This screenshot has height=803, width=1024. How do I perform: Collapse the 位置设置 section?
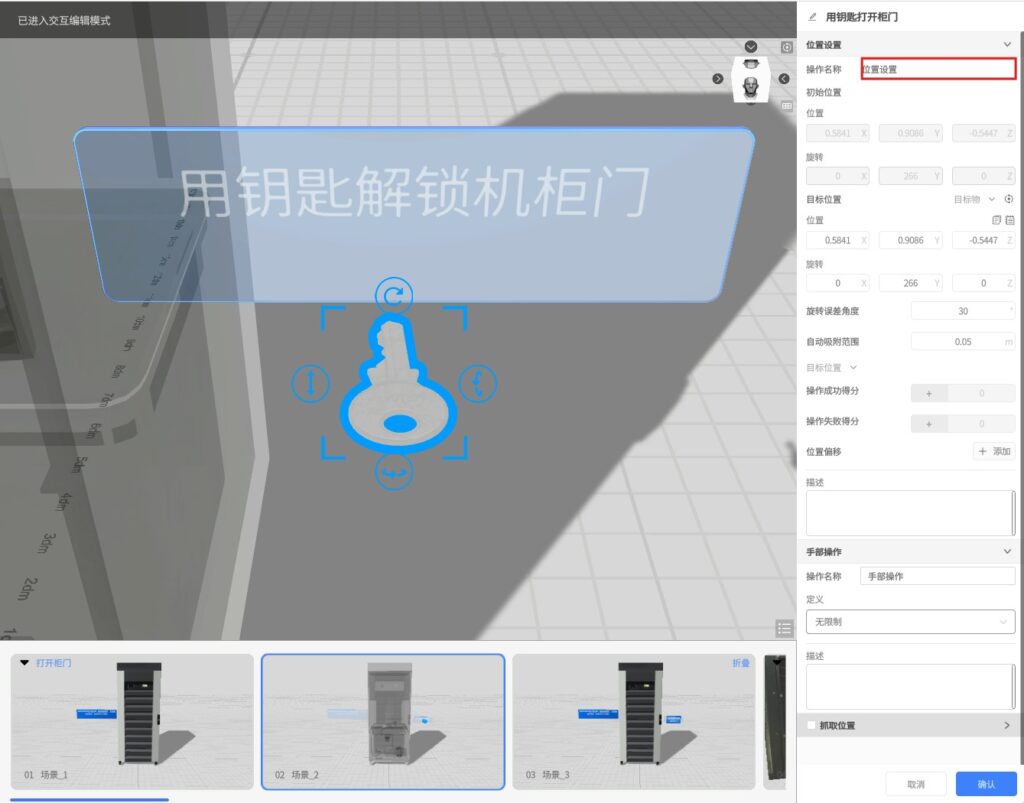click(1007, 45)
